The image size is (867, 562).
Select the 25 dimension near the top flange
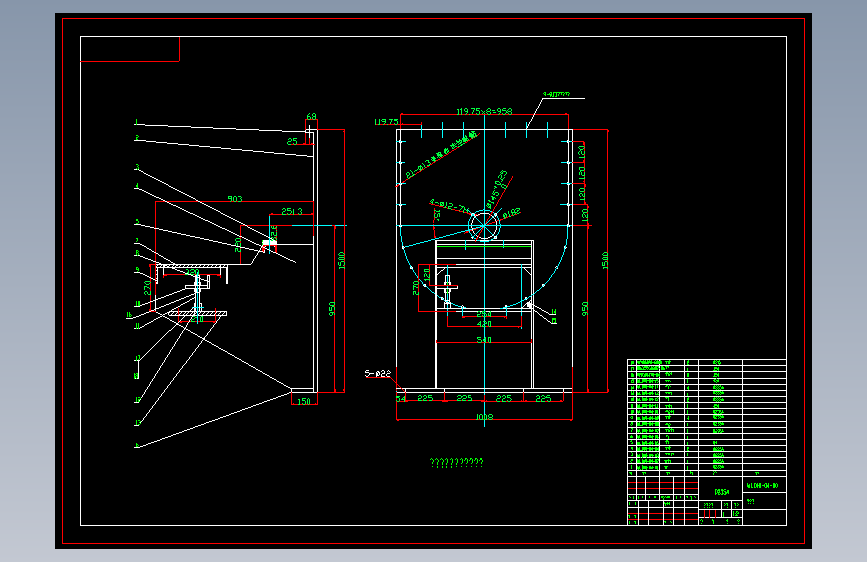[292, 142]
